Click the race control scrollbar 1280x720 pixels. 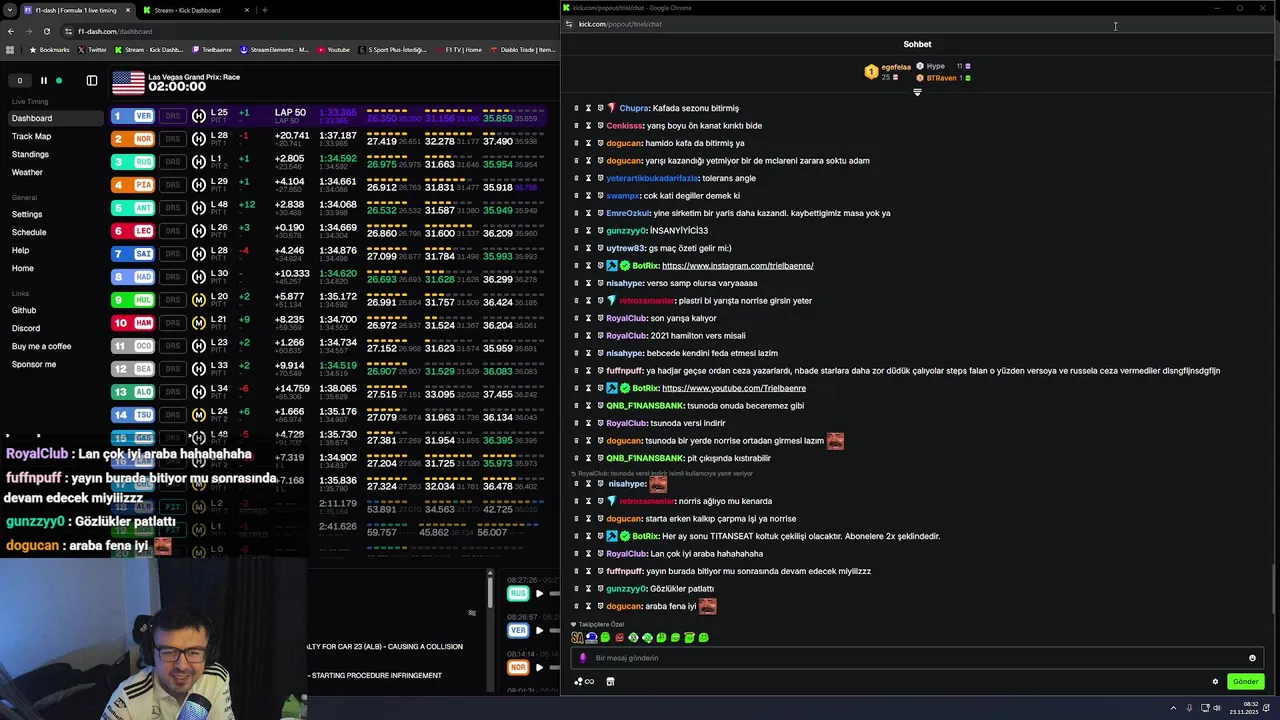490,592
